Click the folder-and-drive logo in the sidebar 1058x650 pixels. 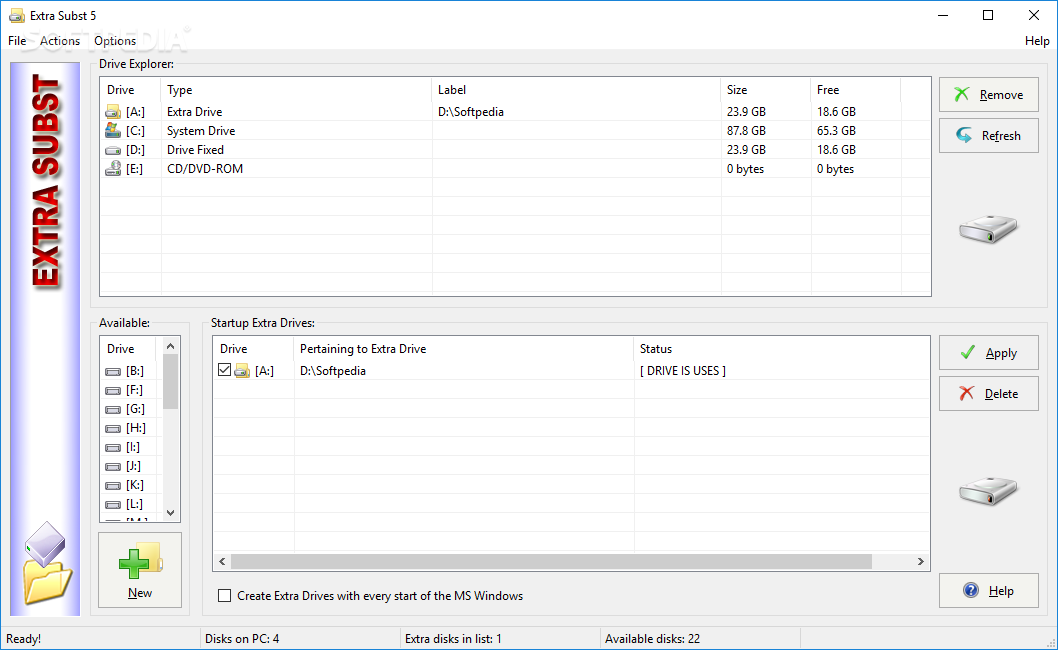coord(47,562)
